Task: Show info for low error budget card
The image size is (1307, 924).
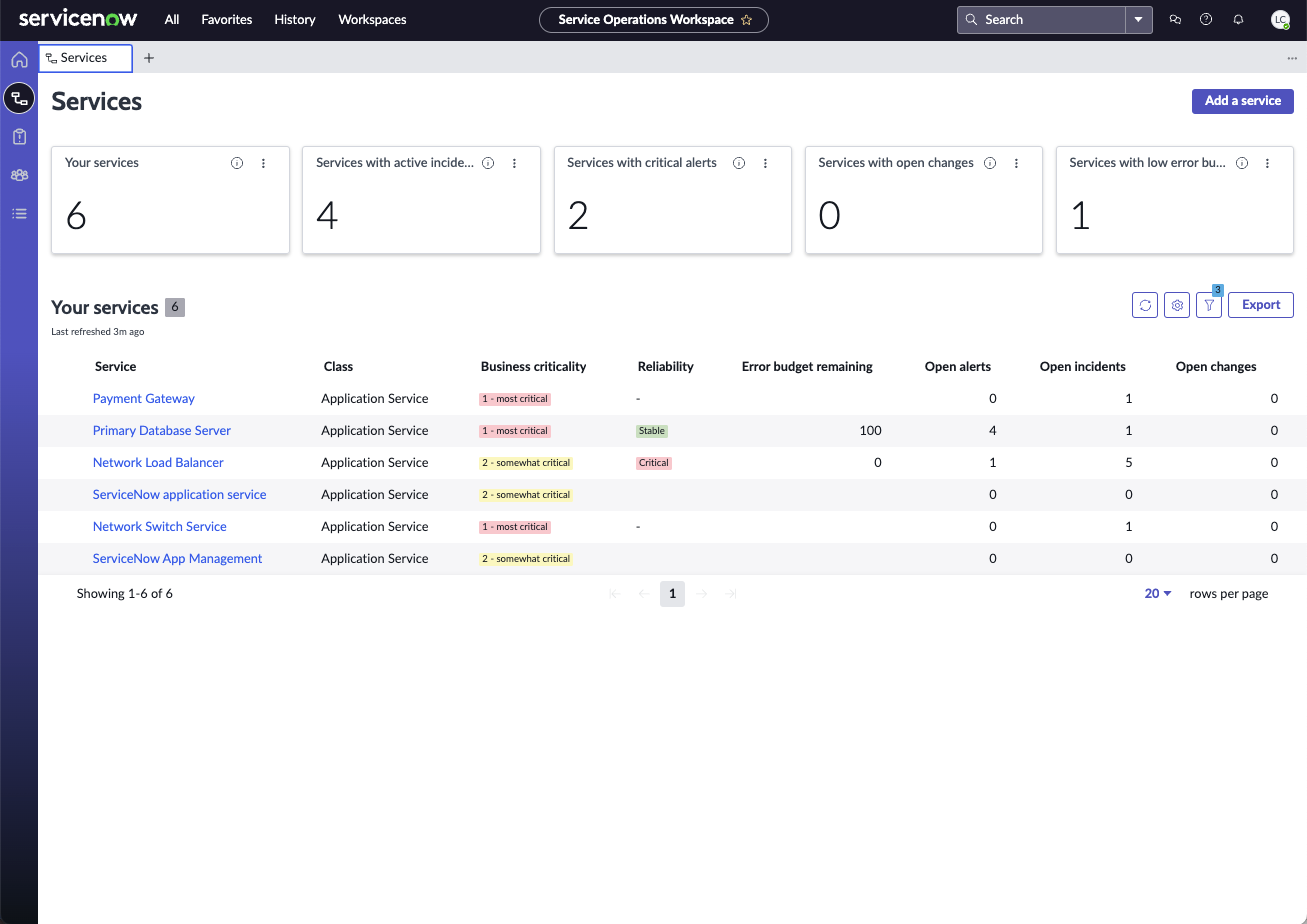Action: coord(1241,163)
